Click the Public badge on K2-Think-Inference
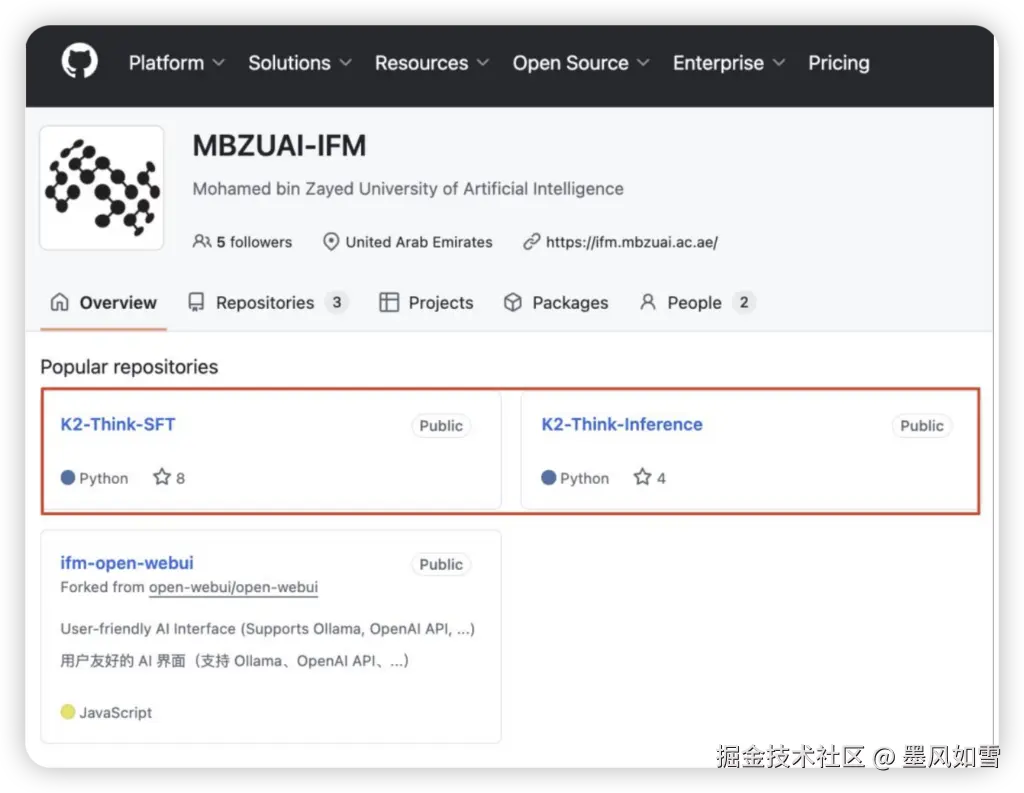 click(x=921, y=426)
